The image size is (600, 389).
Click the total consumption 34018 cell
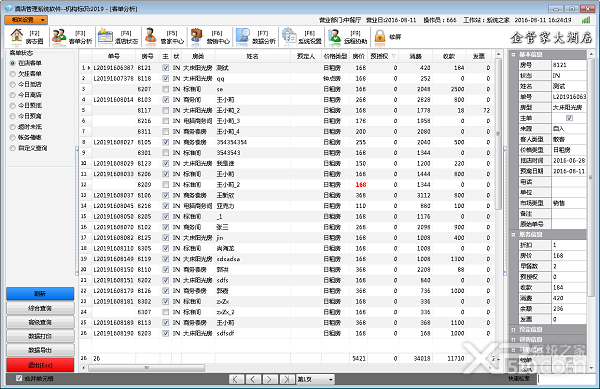click(415, 358)
